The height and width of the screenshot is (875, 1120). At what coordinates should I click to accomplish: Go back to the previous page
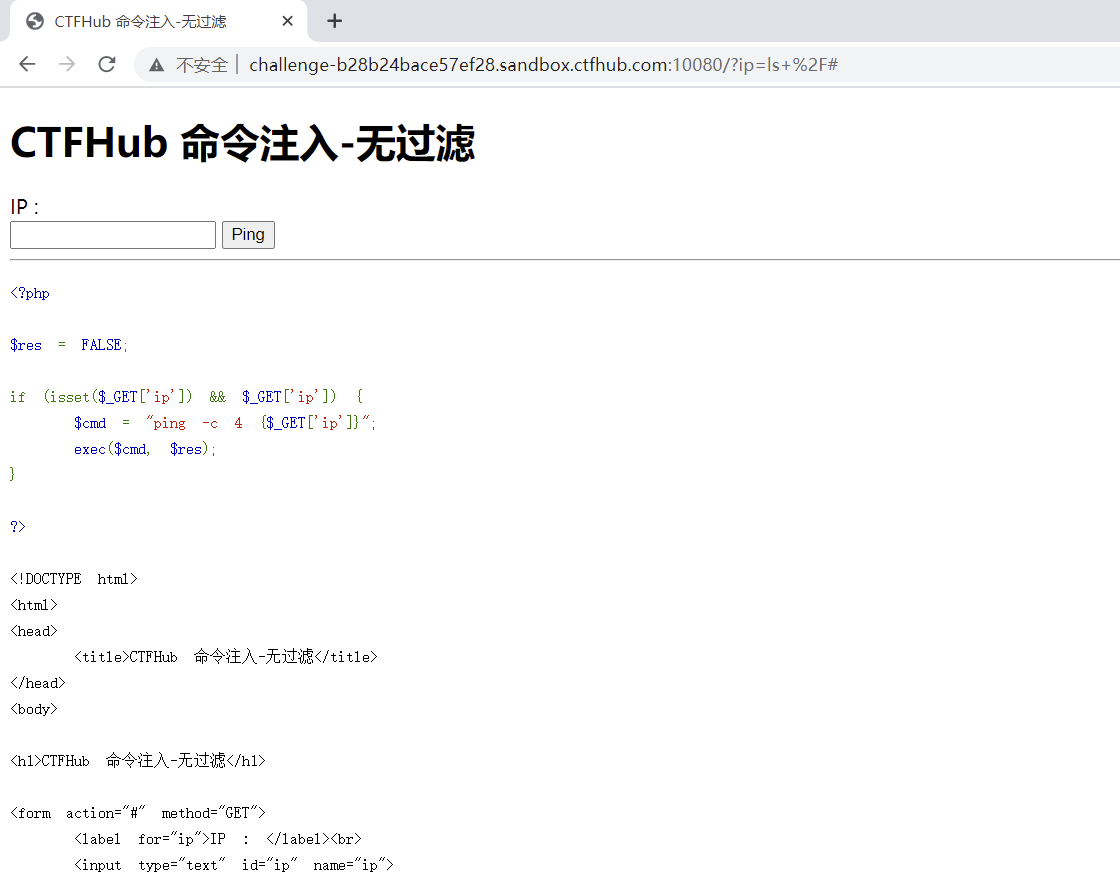click(x=27, y=65)
